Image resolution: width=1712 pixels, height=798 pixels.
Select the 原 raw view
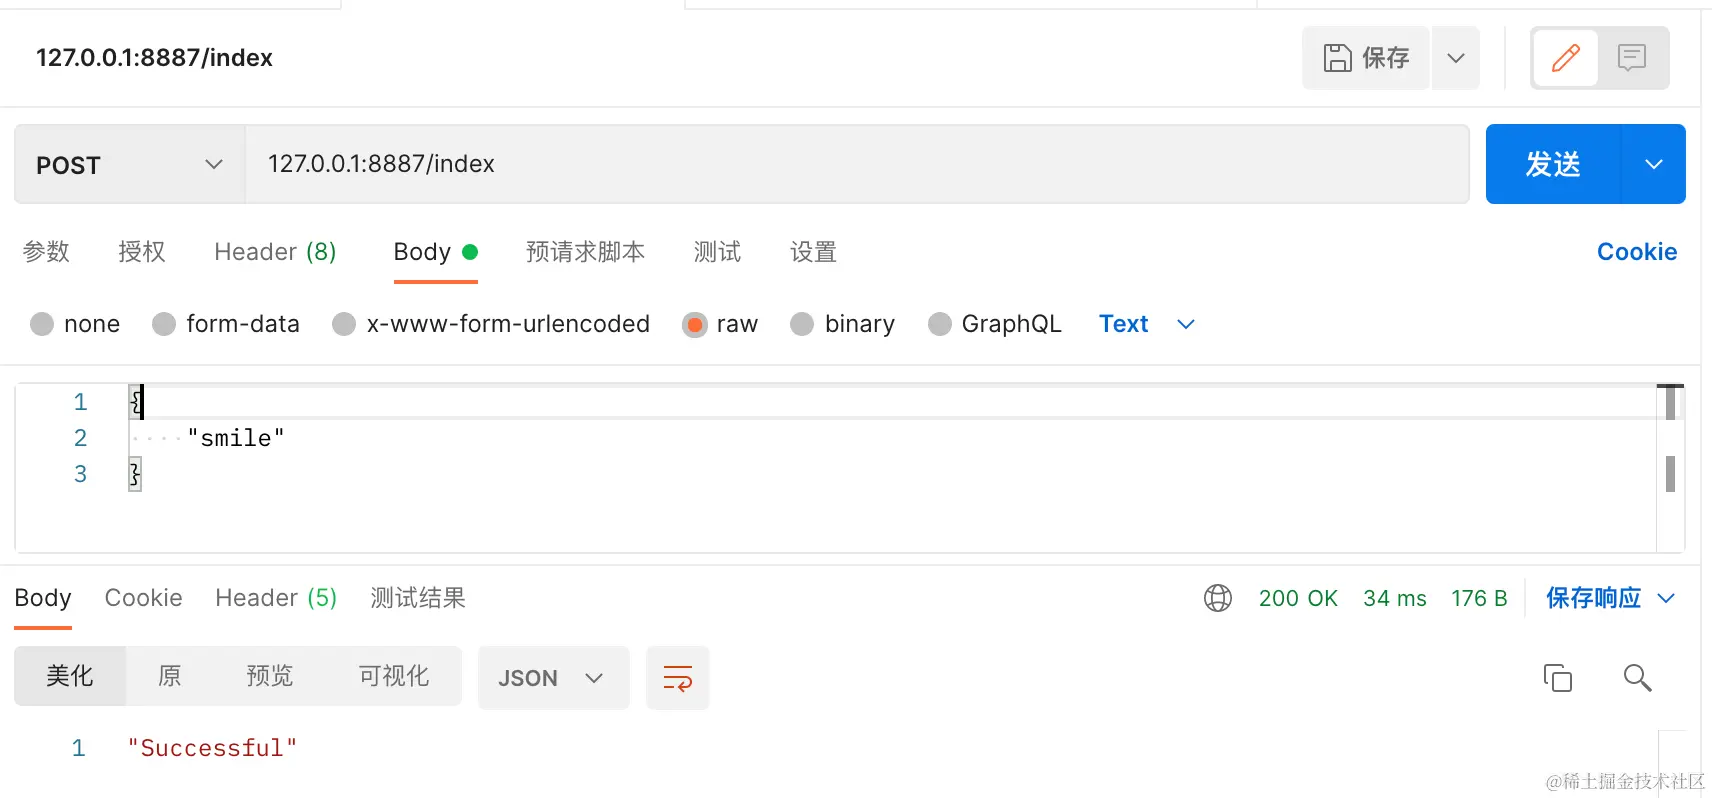pos(170,677)
